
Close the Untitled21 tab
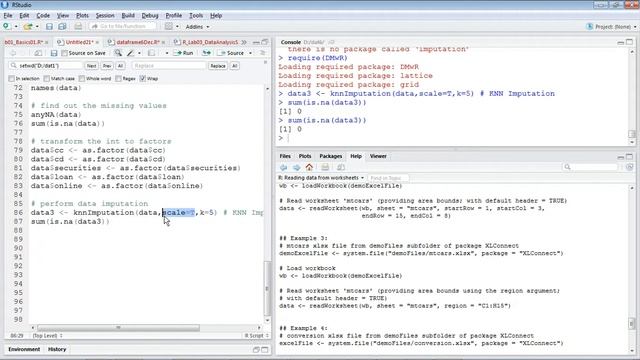98,42
